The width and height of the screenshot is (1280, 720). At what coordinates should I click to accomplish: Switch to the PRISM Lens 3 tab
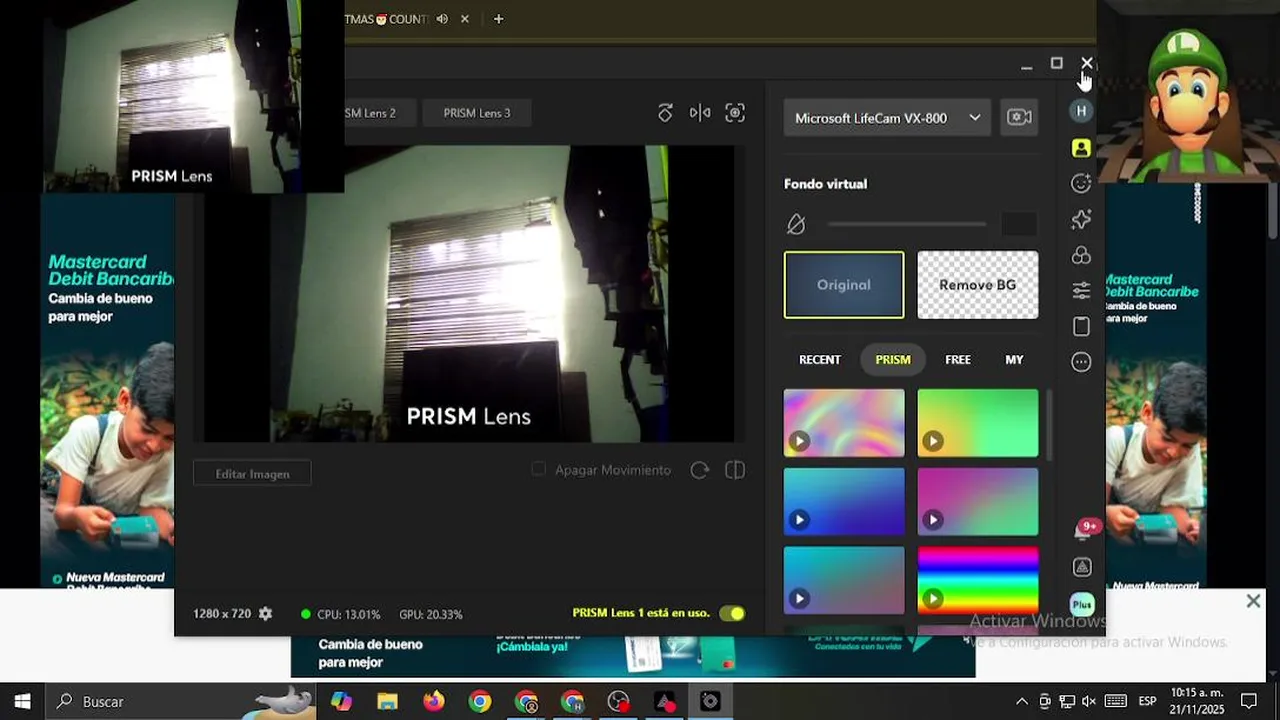[x=477, y=113]
